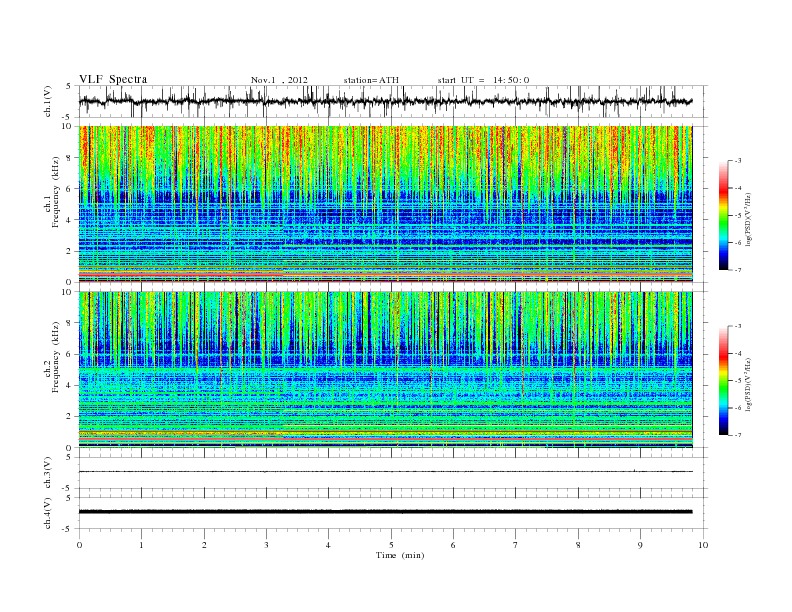Select the "start UT = 14:50:0" header text
Screen dimensions: 792x612
tap(483, 80)
